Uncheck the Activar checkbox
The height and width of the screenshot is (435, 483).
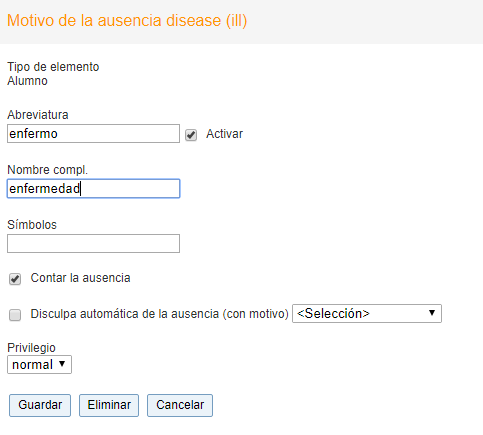point(191,135)
